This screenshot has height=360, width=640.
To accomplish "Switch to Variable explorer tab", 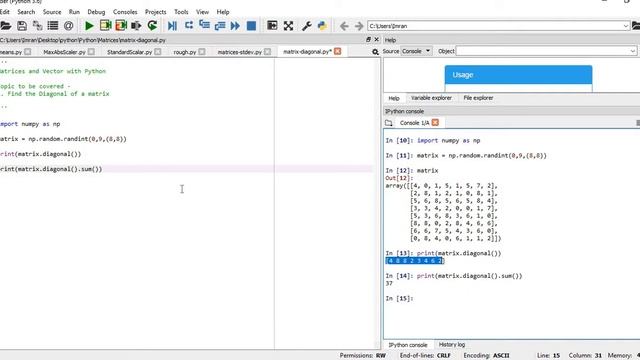I will [431, 98].
